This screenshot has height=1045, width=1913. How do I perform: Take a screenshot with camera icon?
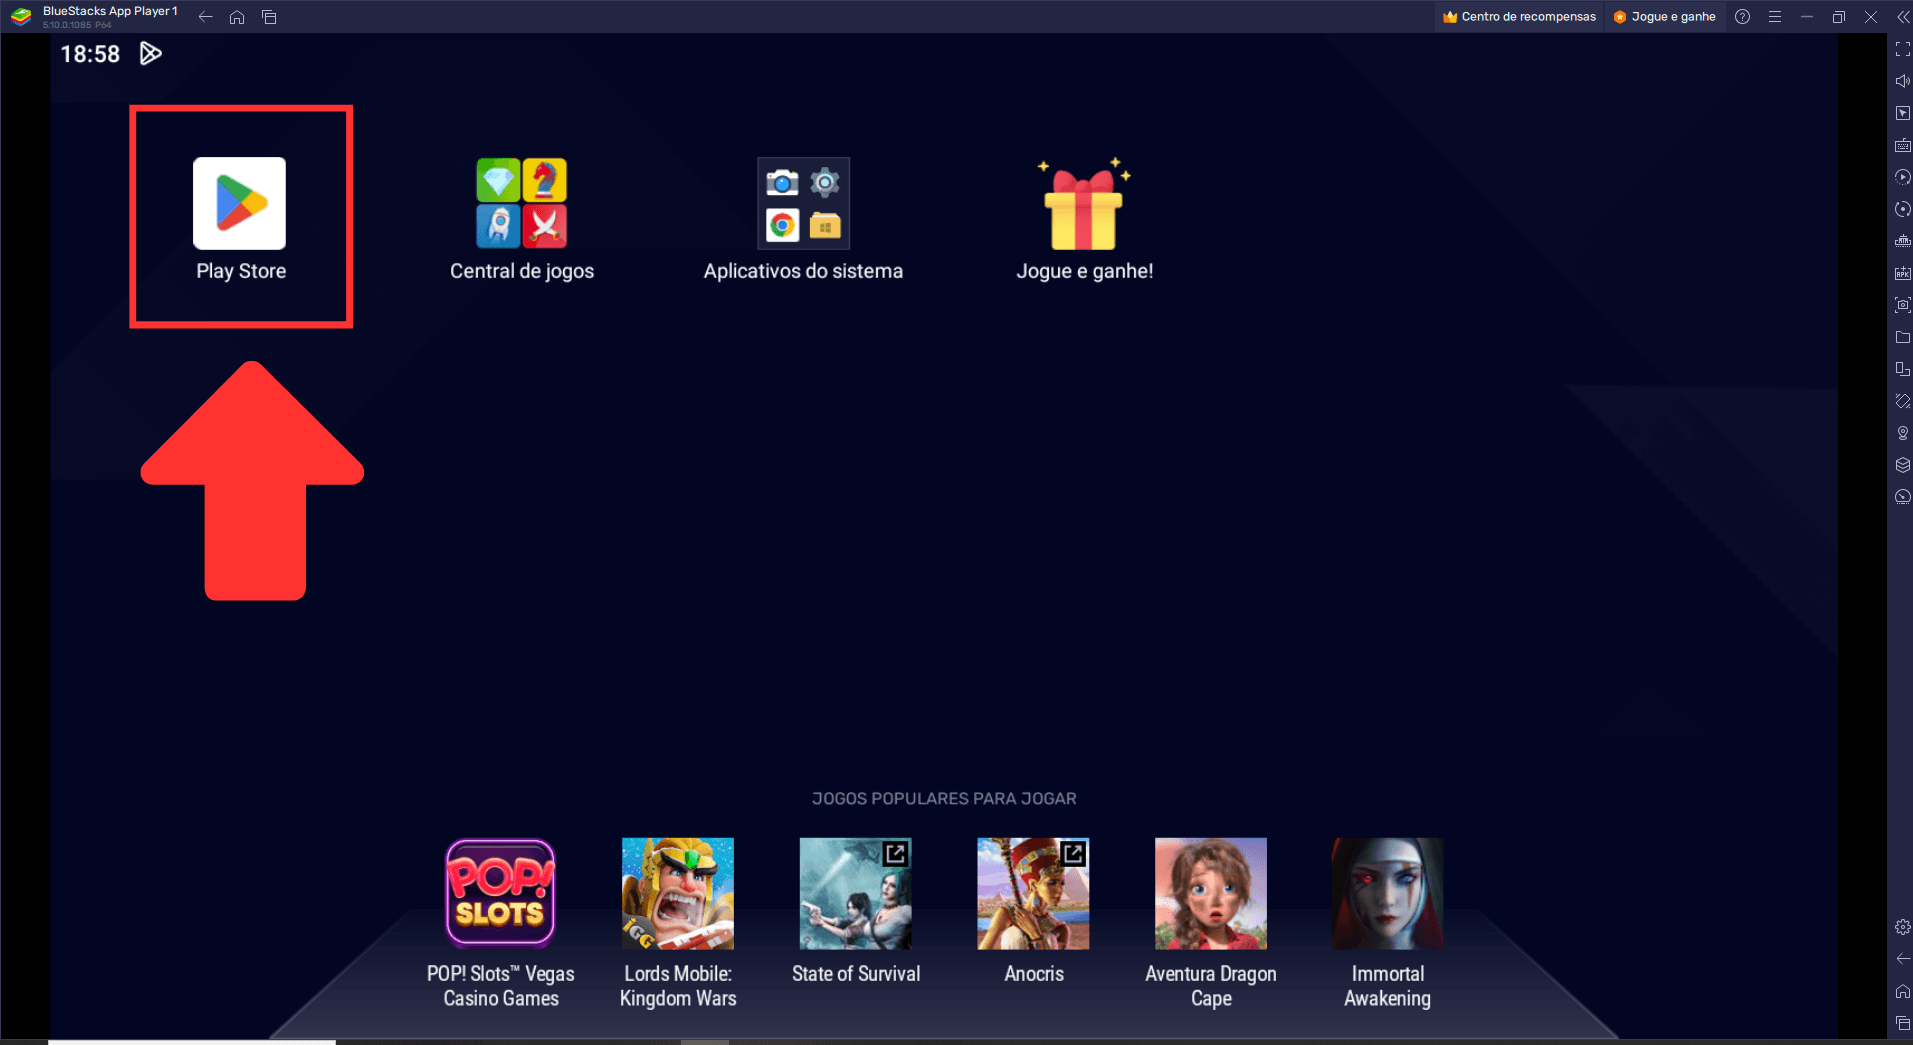pos(1903,305)
